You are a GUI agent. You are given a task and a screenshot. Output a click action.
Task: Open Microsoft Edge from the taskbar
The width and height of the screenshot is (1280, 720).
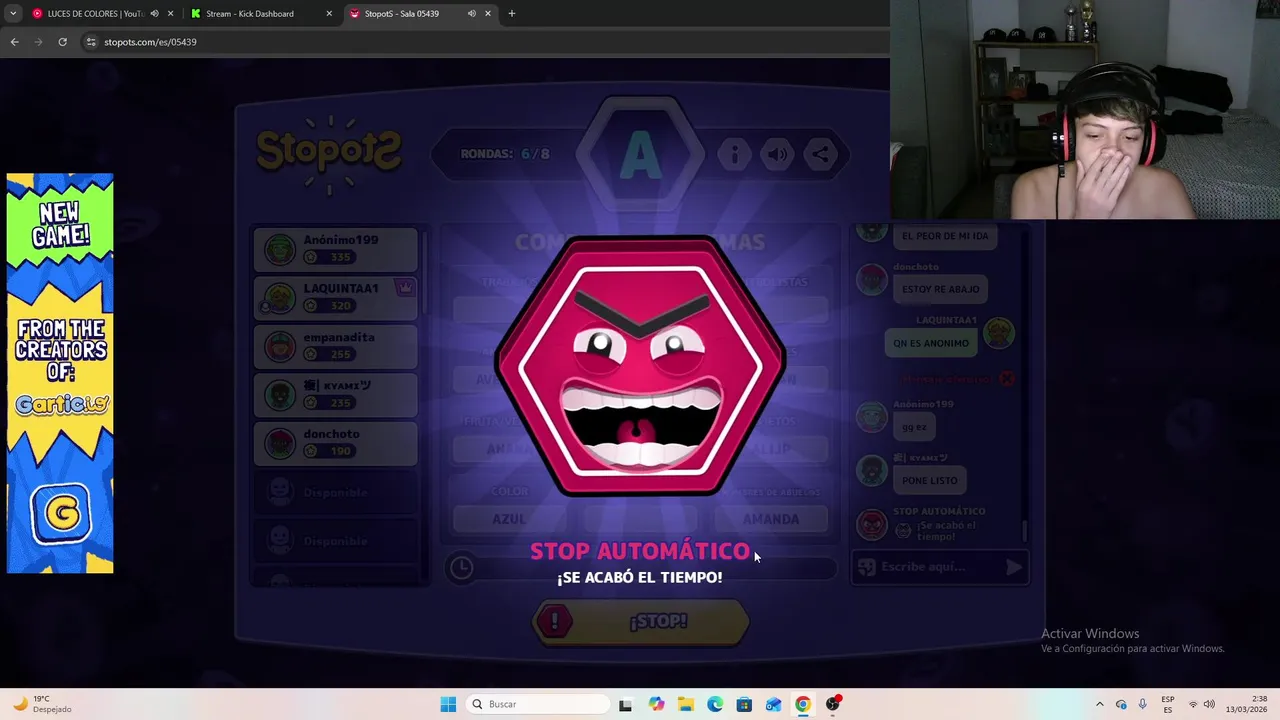click(715, 704)
